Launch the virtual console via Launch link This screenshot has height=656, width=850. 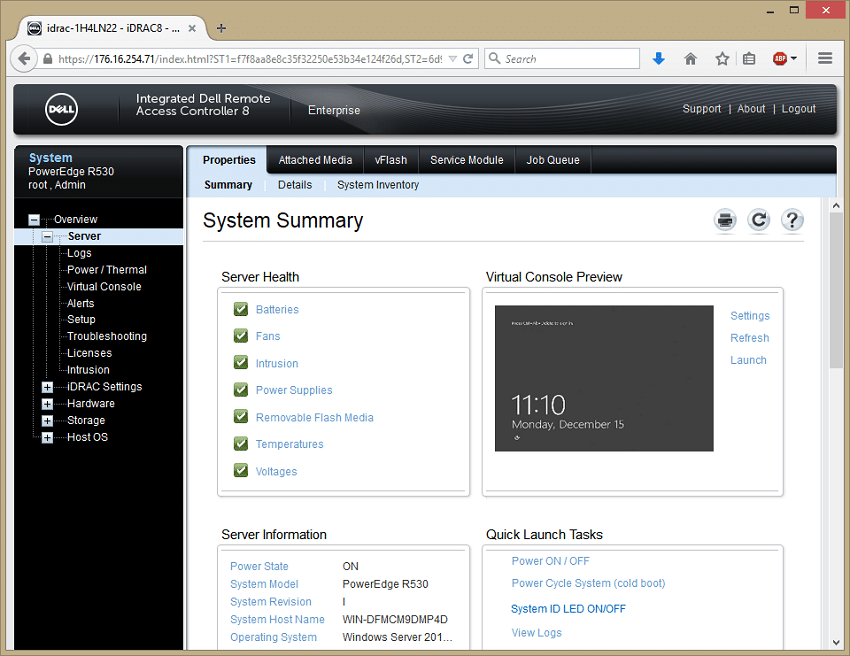748,360
